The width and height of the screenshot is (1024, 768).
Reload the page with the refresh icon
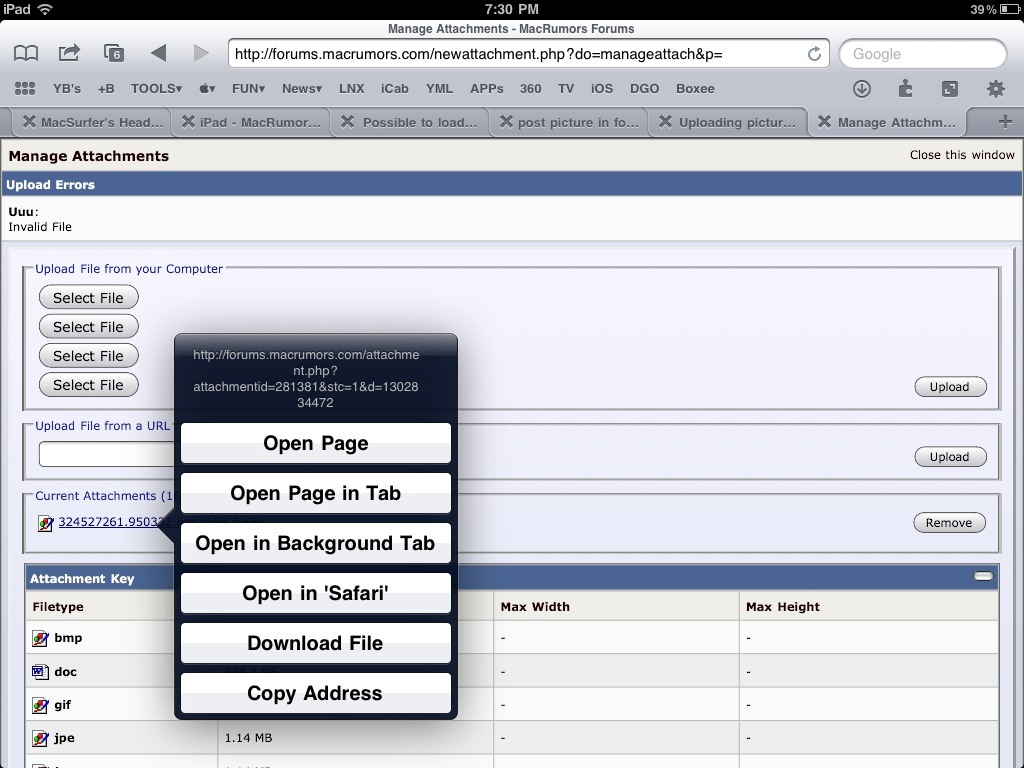pos(814,54)
